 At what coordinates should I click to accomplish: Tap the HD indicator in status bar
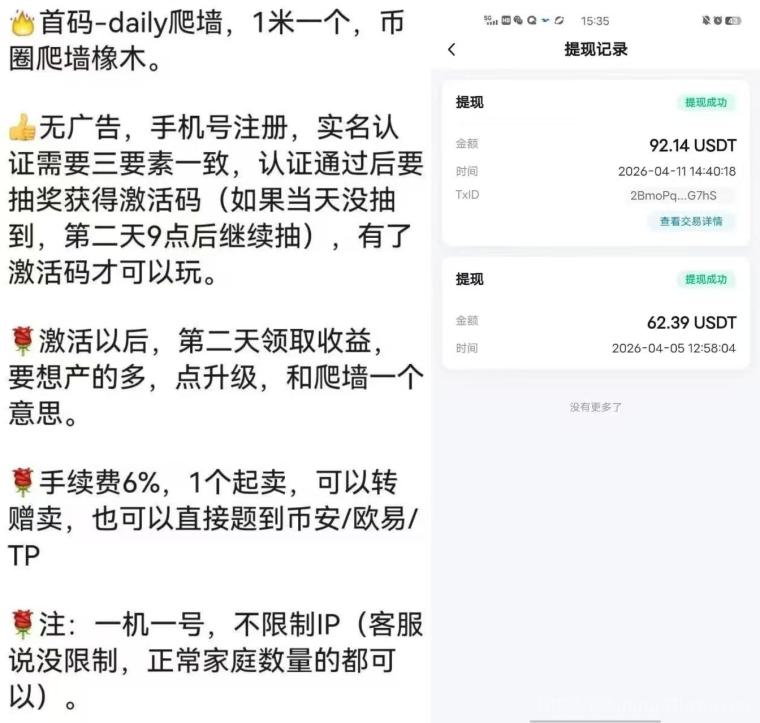pos(506,20)
